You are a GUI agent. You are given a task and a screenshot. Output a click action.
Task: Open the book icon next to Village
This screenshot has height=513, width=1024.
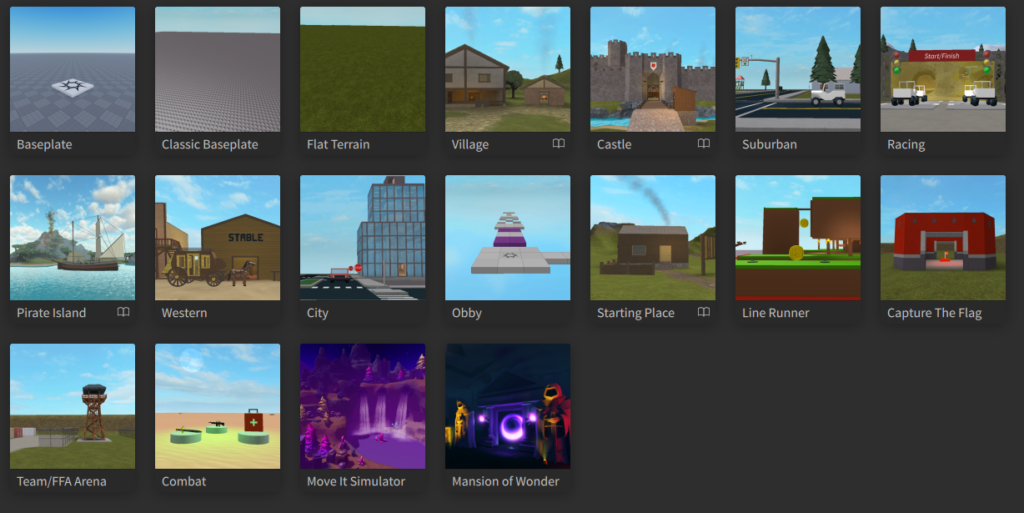tap(558, 144)
